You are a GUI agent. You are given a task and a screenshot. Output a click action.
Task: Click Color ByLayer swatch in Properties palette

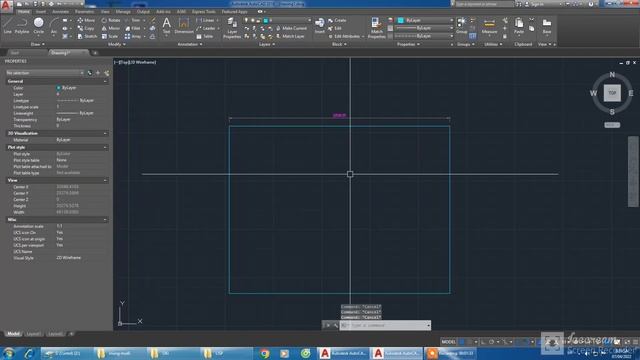pyautogui.click(x=58, y=88)
